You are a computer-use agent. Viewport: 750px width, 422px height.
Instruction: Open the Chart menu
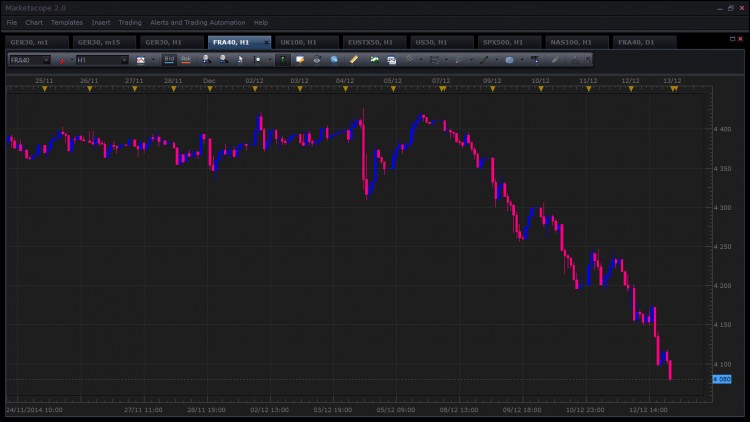pyautogui.click(x=34, y=22)
